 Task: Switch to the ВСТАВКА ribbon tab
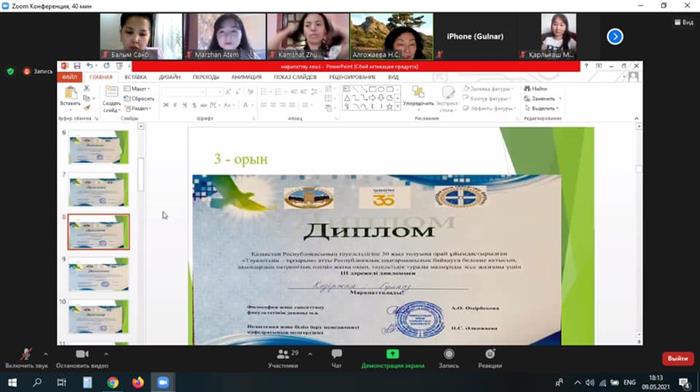click(x=136, y=77)
